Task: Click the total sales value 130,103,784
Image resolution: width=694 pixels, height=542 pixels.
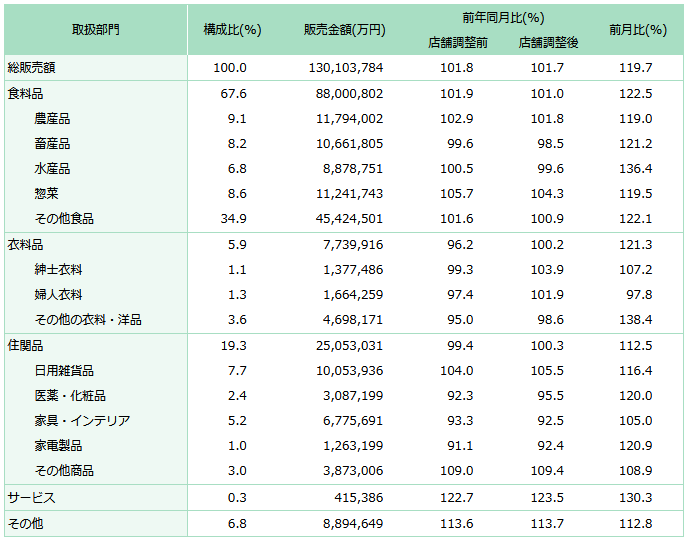Action: pyautogui.click(x=343, y=68)
